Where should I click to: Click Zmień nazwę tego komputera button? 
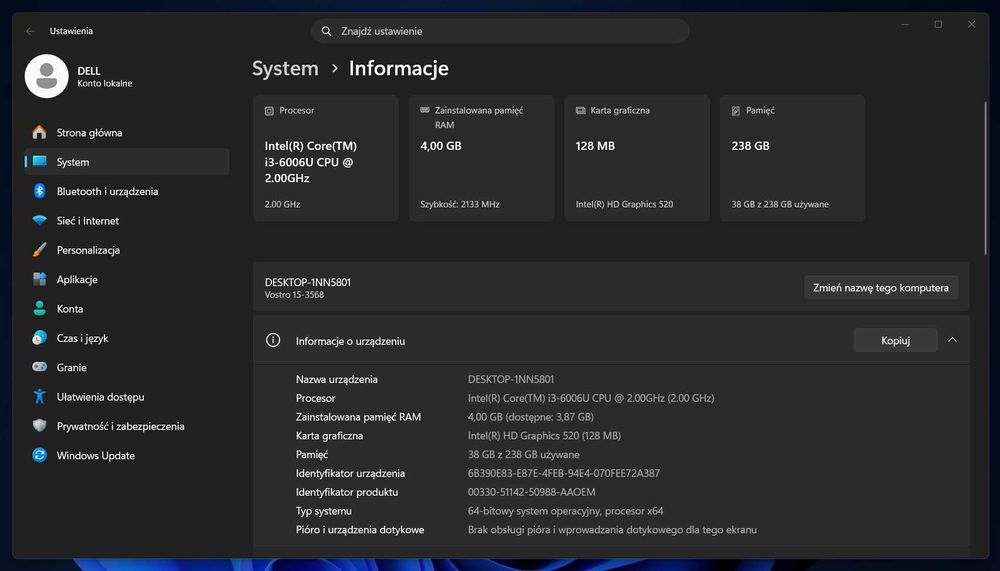pyautogui.click(x=881, y=288)
